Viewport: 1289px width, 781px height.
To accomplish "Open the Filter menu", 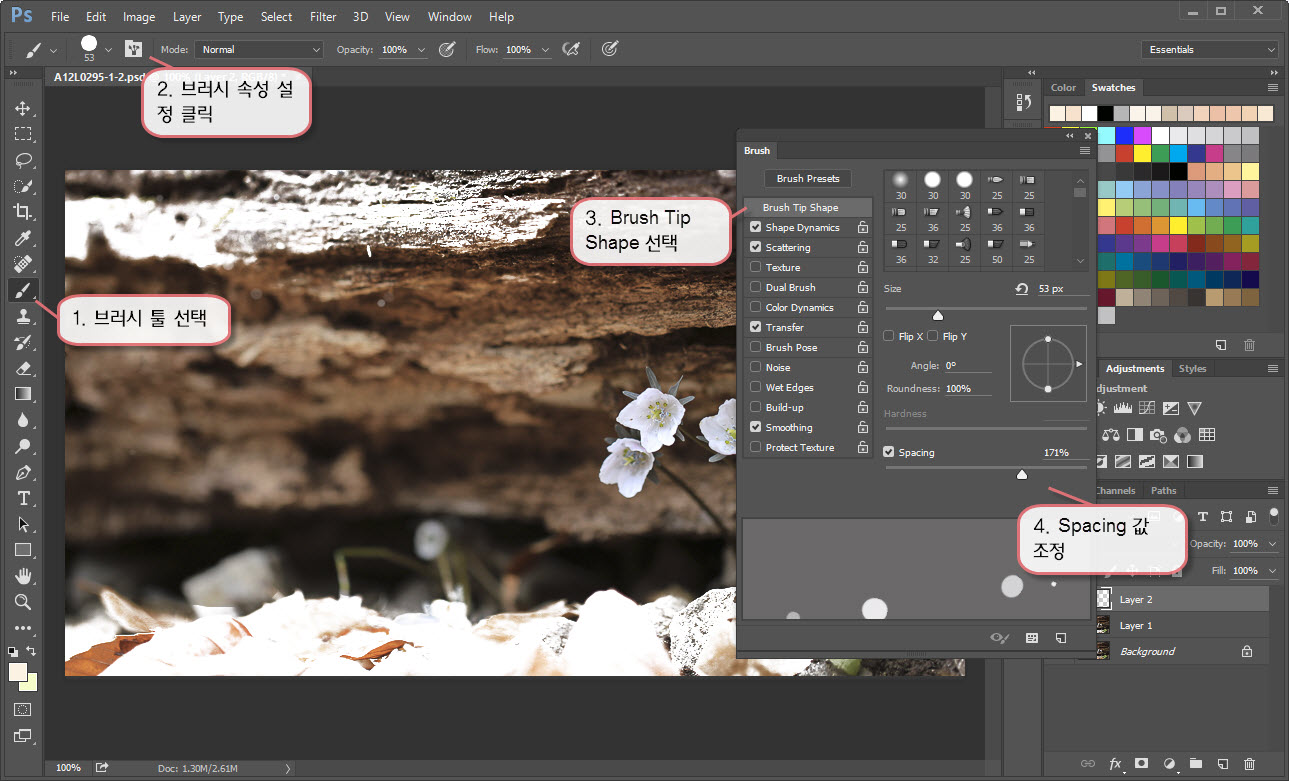I will [x=323, y=16].
